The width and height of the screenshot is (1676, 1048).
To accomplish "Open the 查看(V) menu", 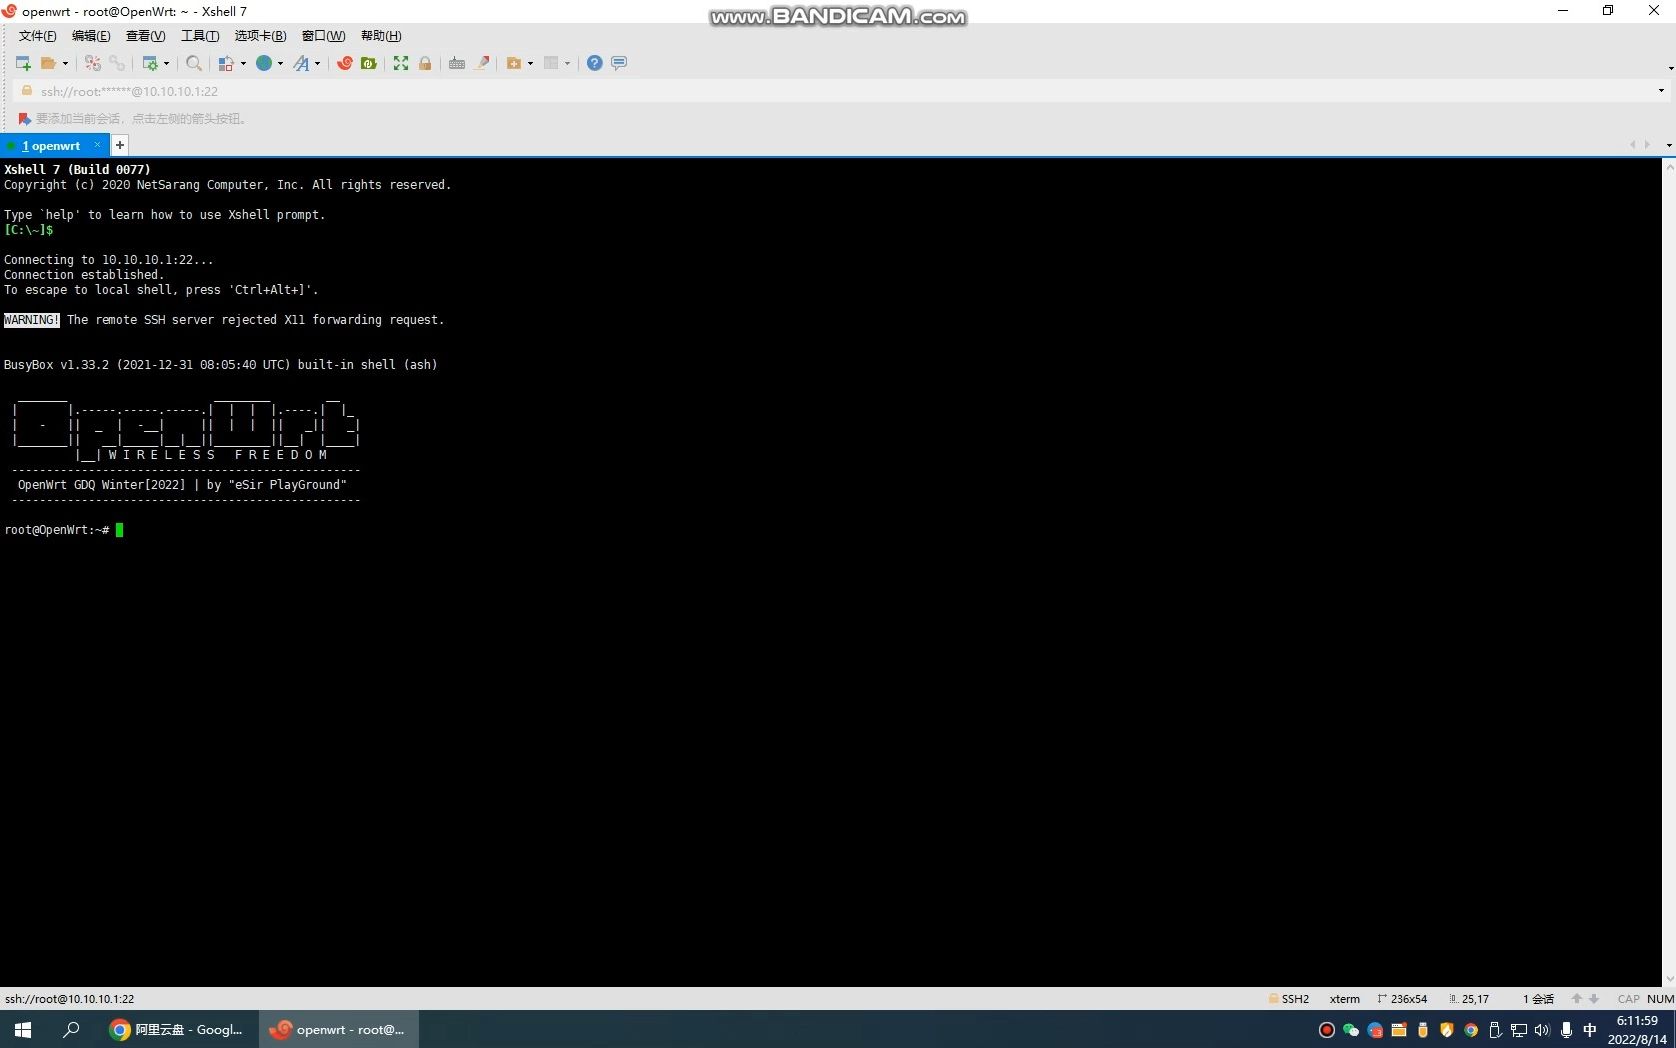I will (145, 36).
